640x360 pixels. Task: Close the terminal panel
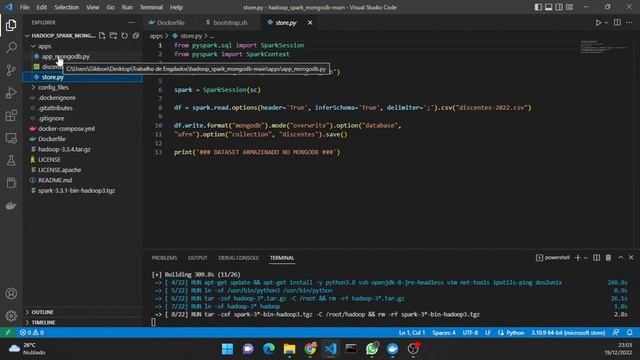631,258
